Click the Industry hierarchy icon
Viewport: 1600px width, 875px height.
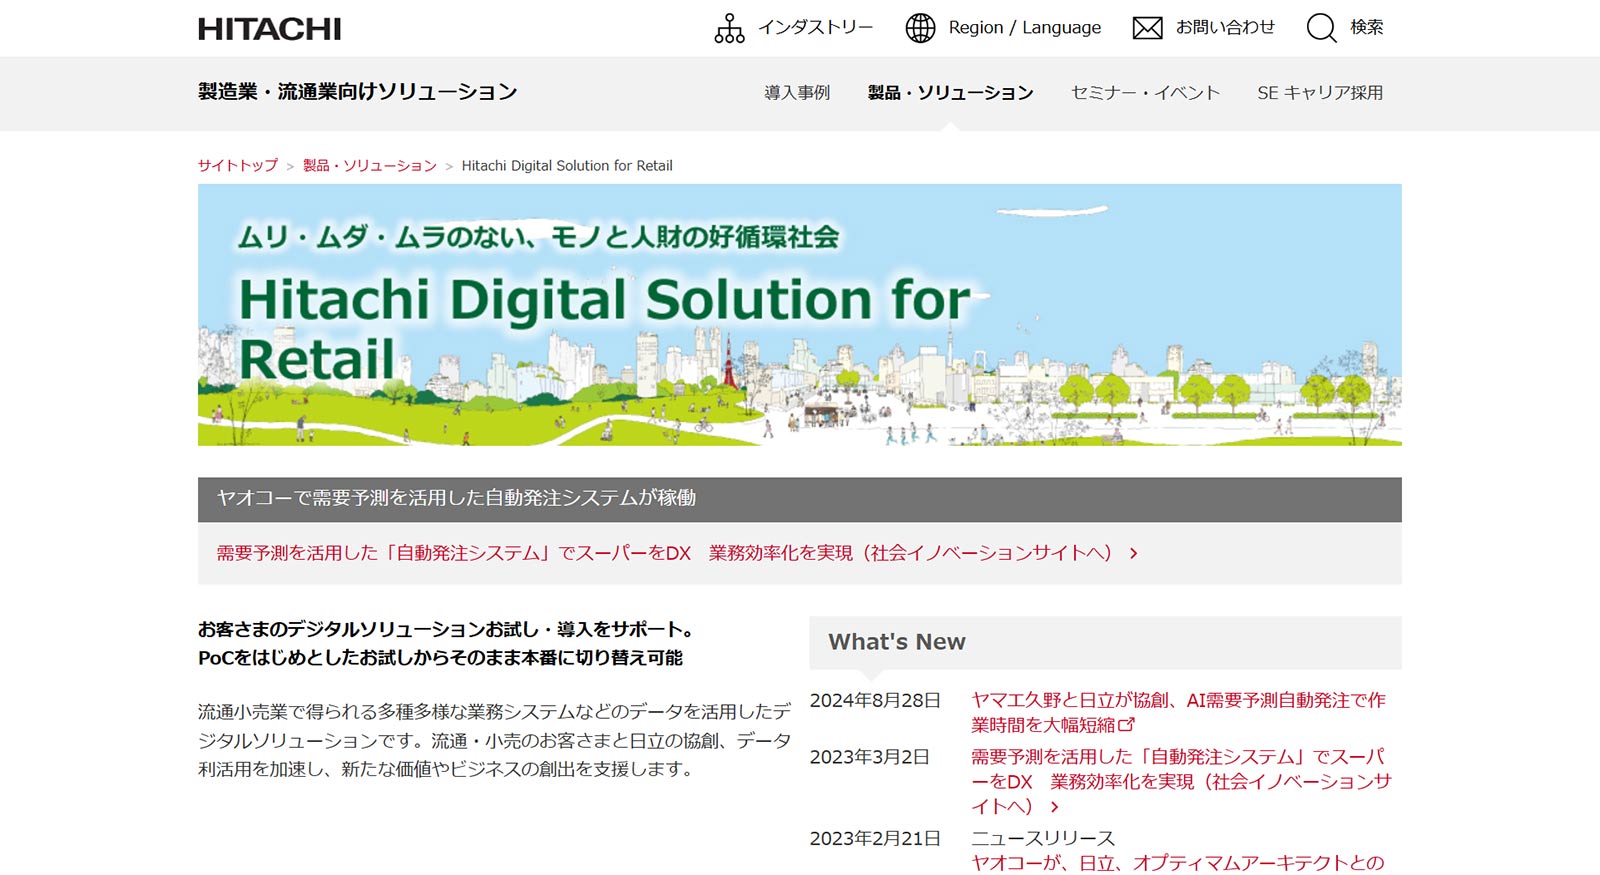click(x=729, y=28)
